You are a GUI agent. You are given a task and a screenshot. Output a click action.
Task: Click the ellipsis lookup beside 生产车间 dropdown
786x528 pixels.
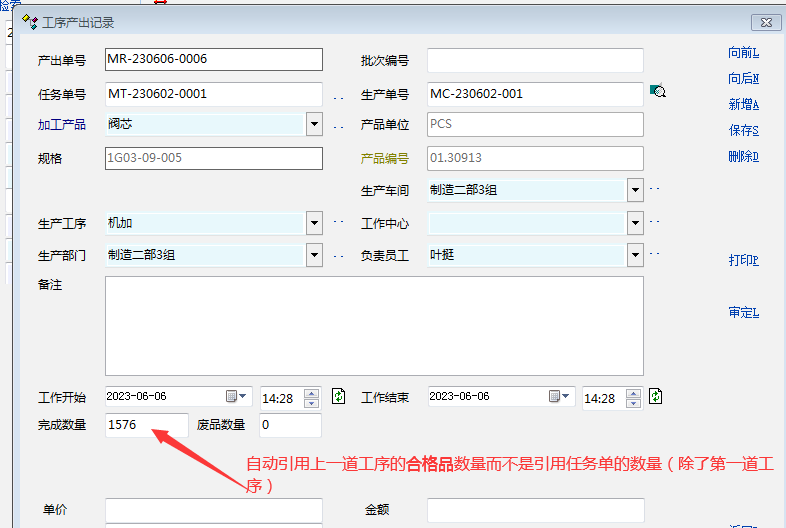click(x=655, y=188)
